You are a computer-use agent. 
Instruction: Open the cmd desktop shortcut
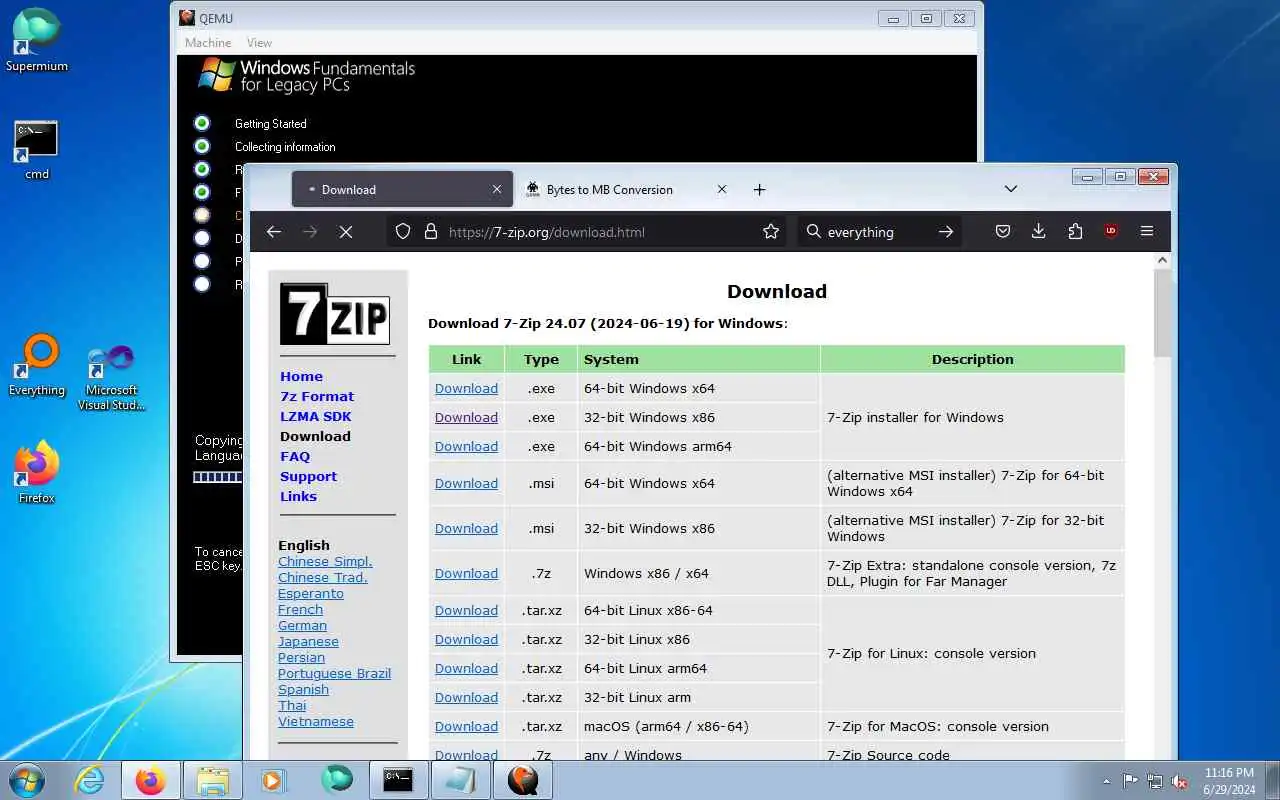[x=37, y=150]
